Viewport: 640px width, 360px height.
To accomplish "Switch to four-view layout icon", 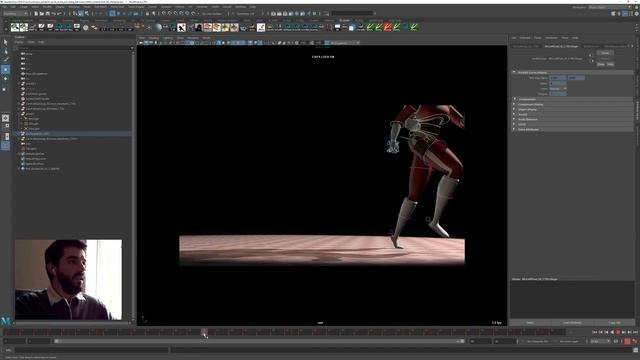I will (x=5, y=127).
